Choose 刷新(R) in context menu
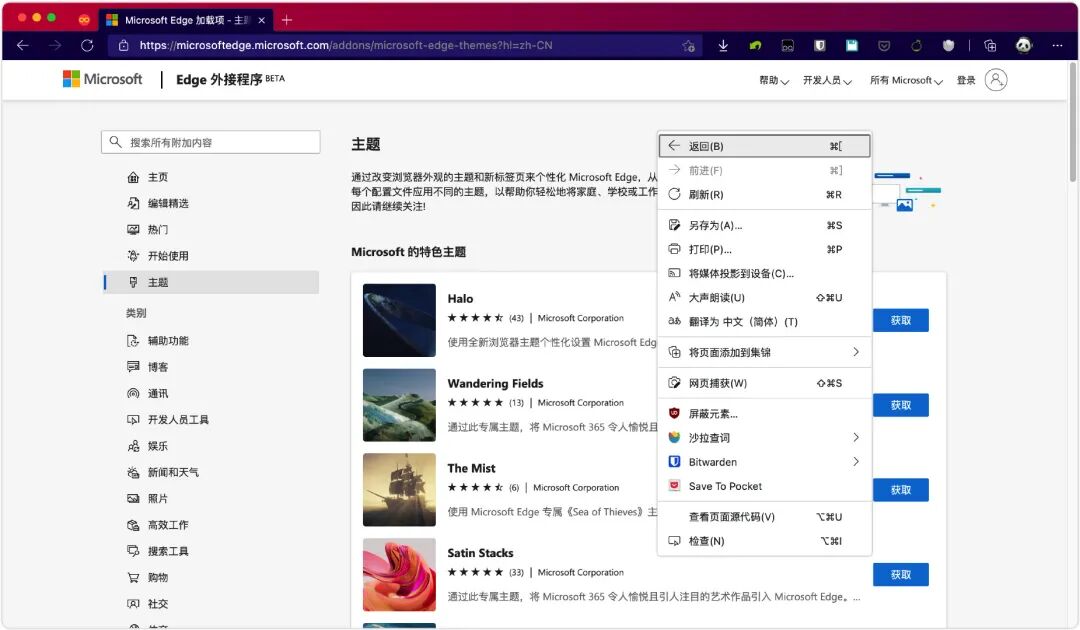 coord(765,195)
